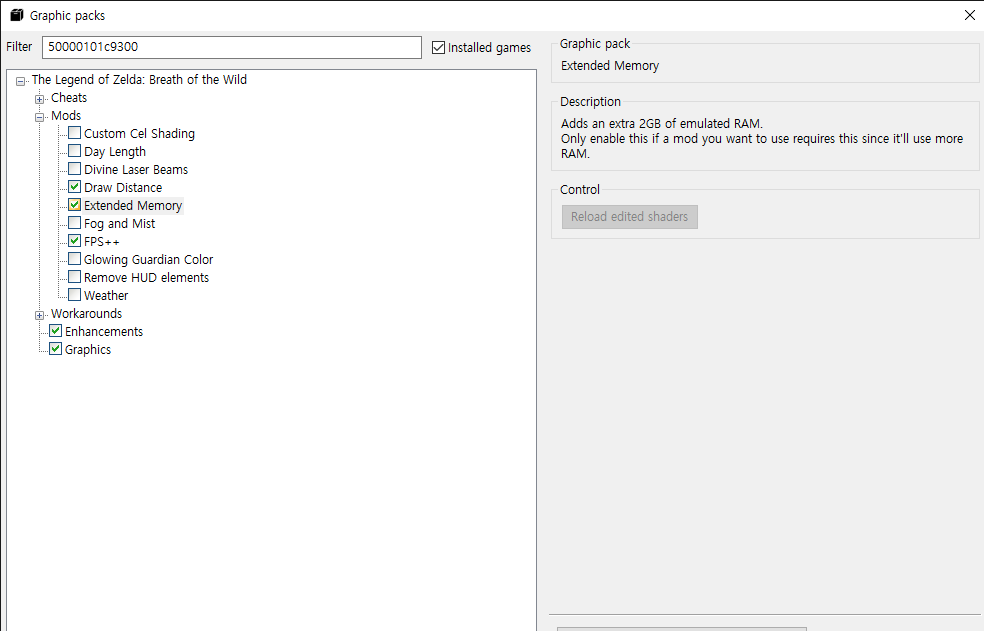Select the Cheats label
Image resolution: width=984 pixels, height=631 pixels.
point(69,98)
